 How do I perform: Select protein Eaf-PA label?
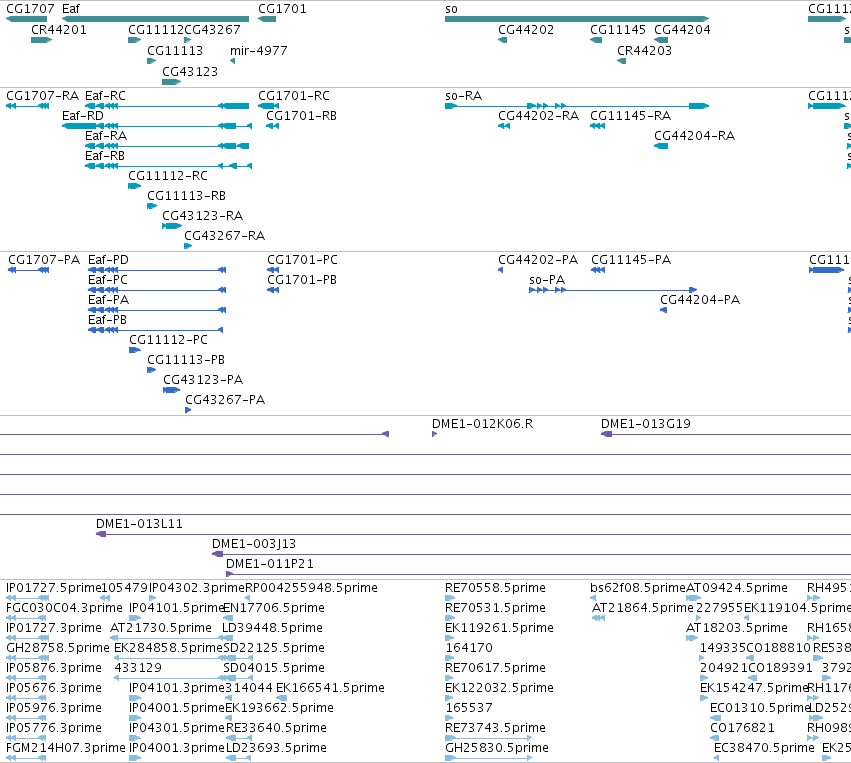(109, 300)
